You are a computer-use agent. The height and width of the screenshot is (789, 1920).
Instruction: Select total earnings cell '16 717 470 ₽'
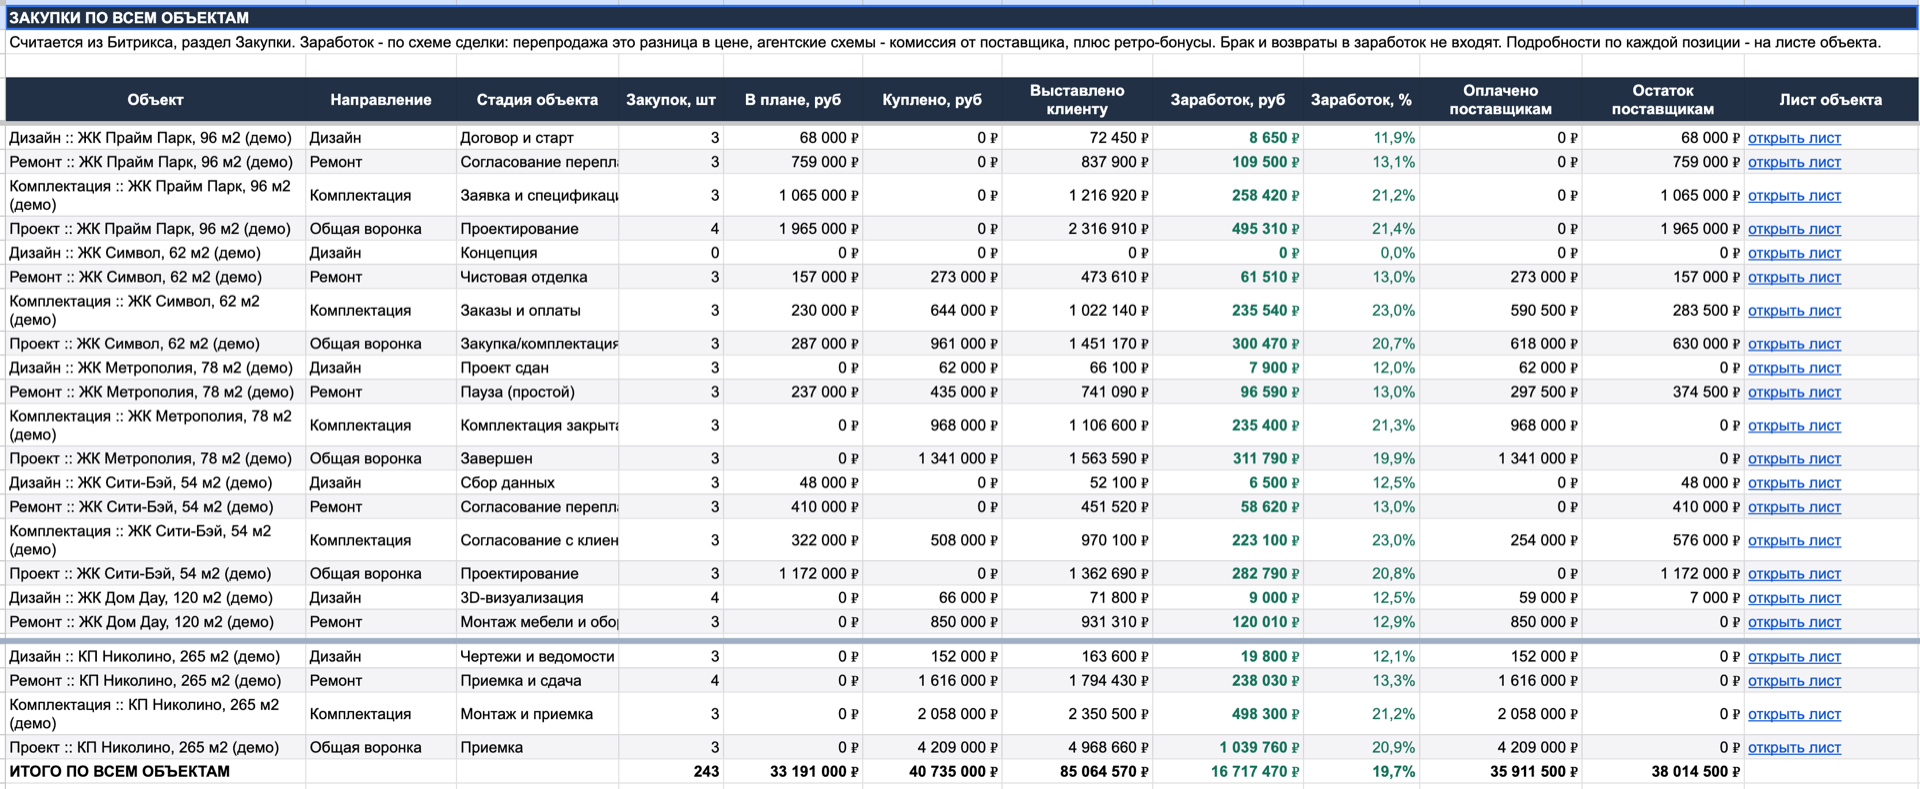1228,772
